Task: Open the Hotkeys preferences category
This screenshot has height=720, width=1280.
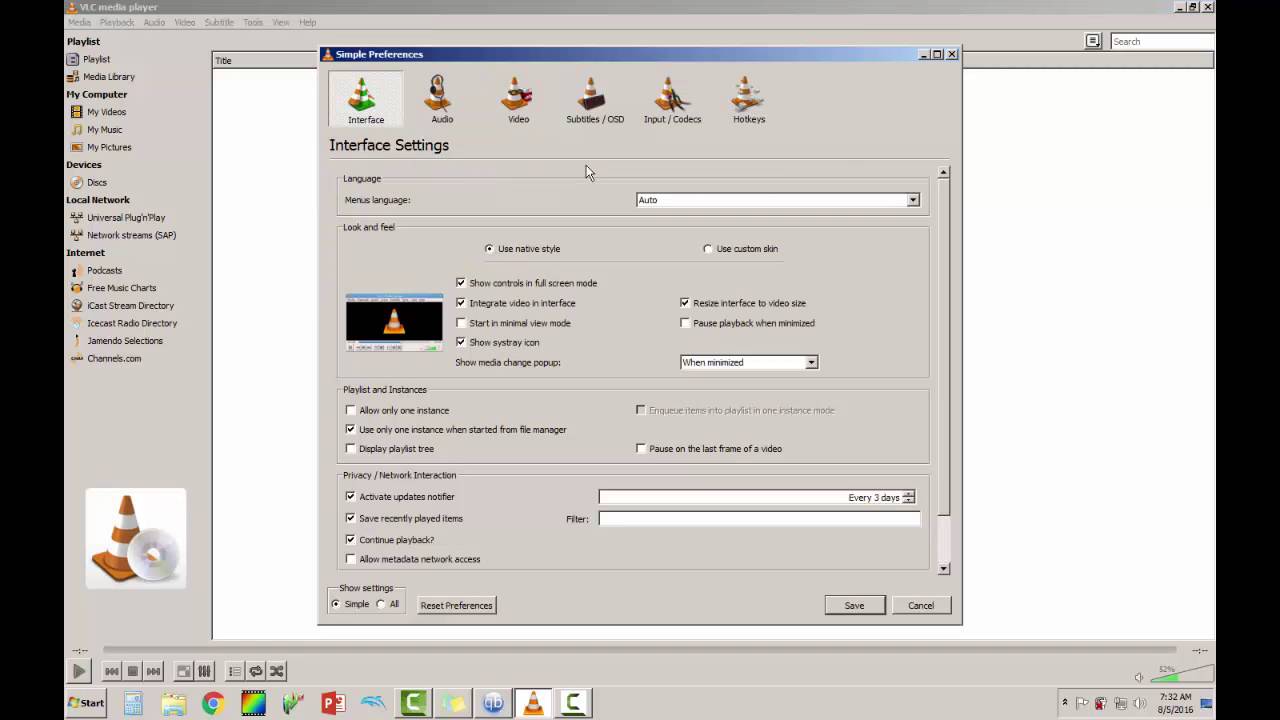Action: [x=748, y=99]
